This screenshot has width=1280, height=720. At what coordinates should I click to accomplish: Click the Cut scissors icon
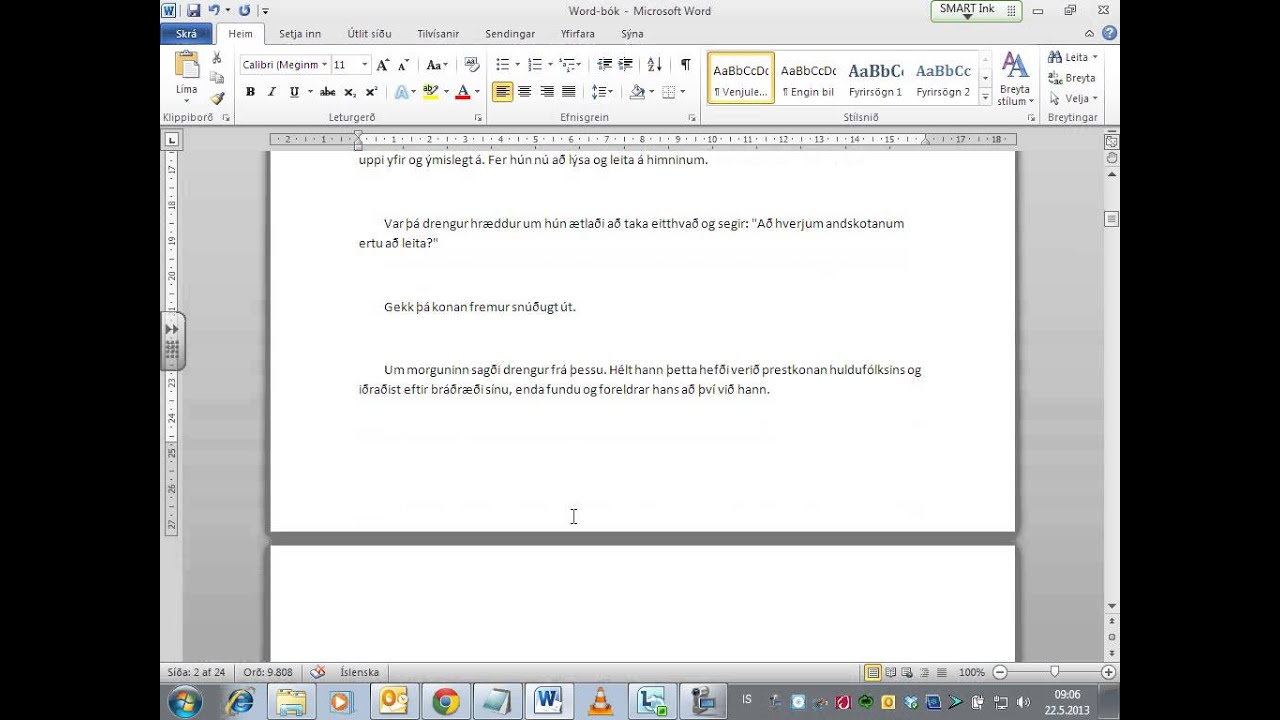coord(217,58)
